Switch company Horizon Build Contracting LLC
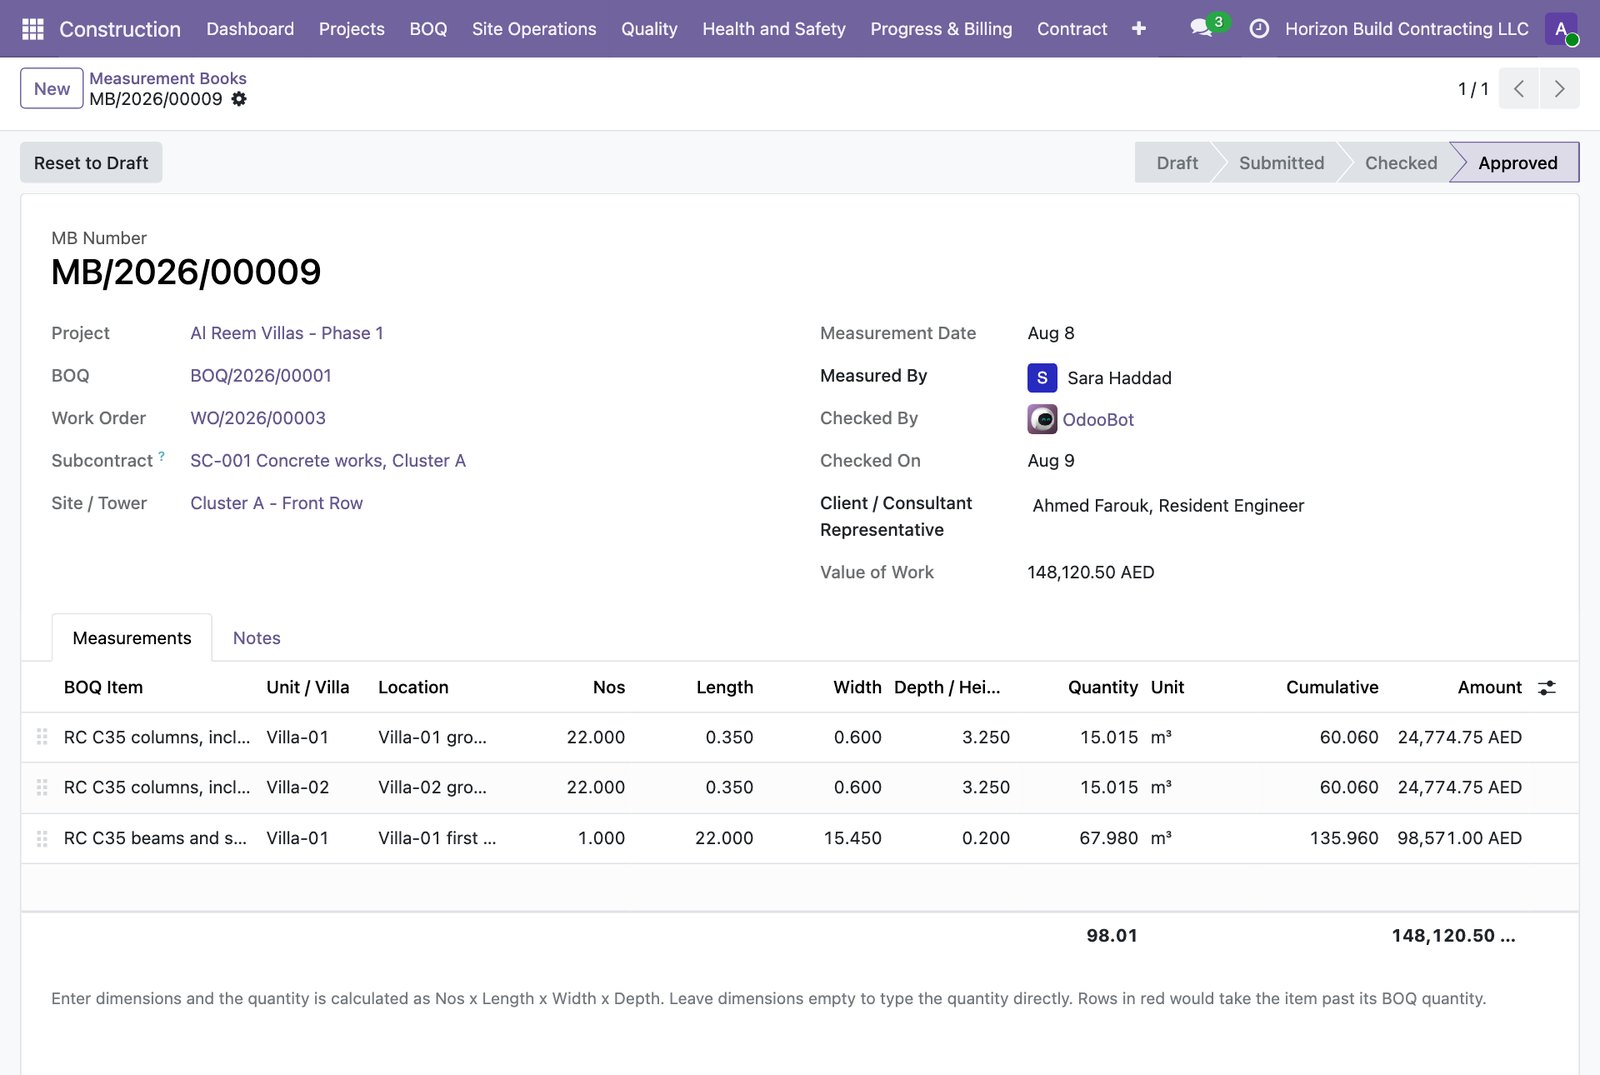 pos(1407,29)
